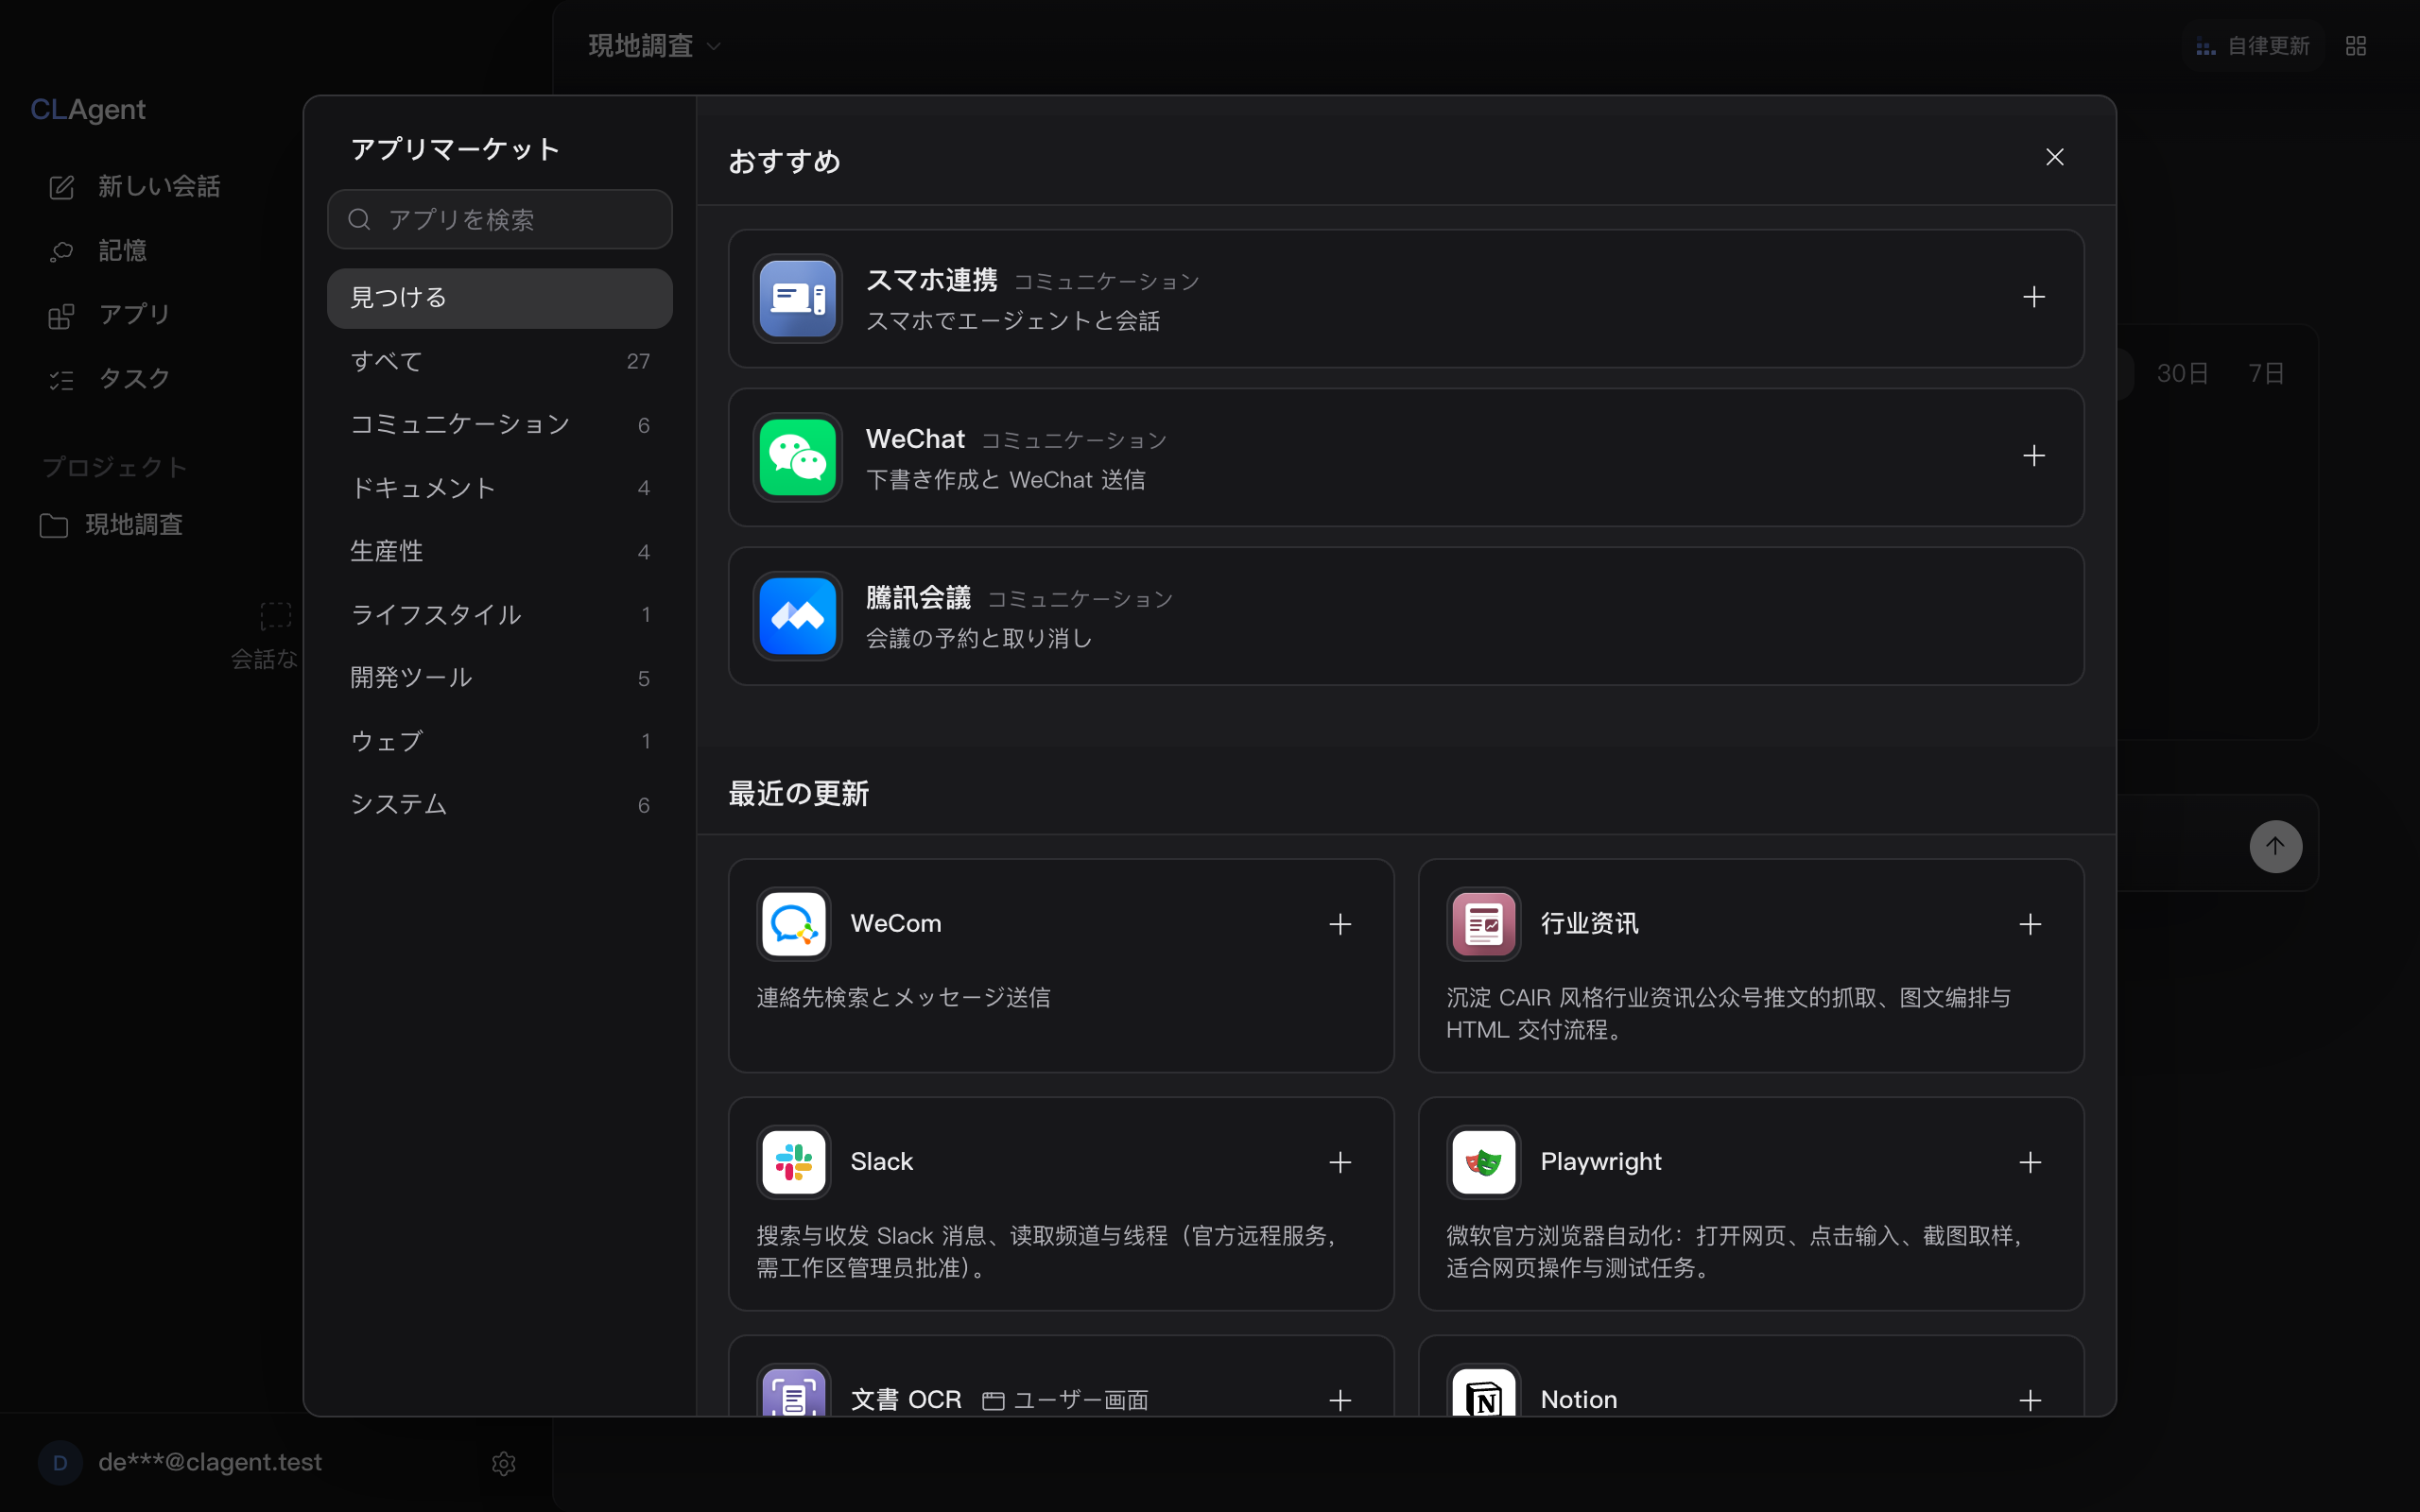Image resolution: width=2420 pixels, height=1512 pixels.
Task: Open タスク in the main sidebar
Action: 110,379
